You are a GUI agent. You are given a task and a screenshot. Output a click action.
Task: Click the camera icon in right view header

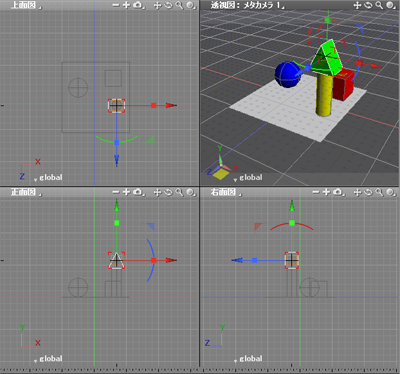pos(338,192)
